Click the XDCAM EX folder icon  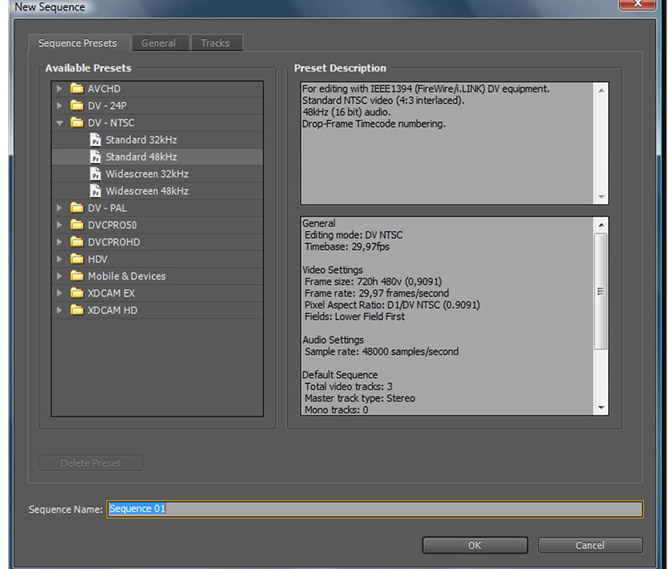coord(77,293)
